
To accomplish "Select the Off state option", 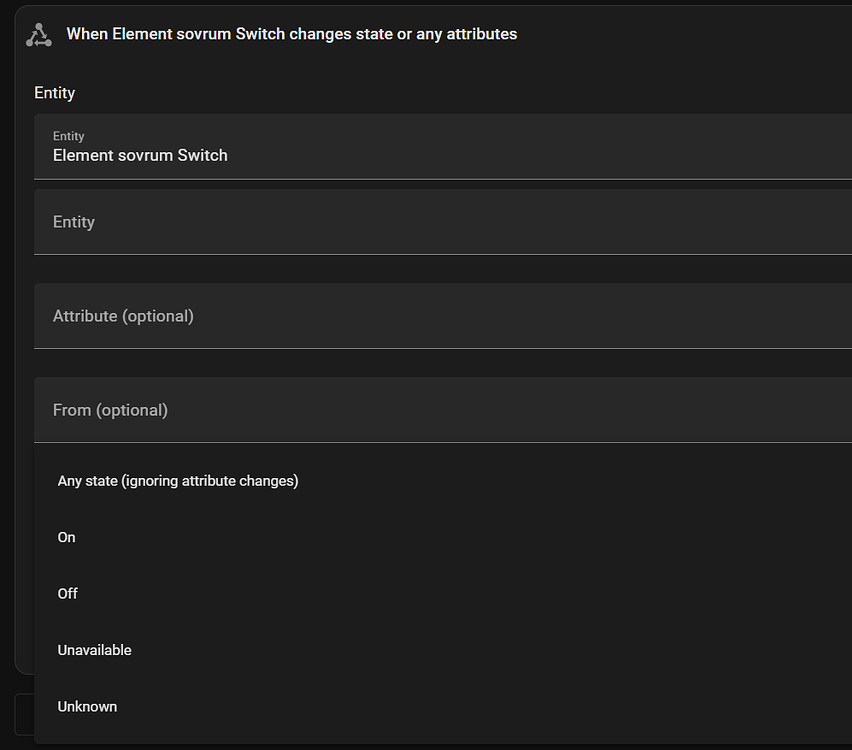I will pos(67,593).
